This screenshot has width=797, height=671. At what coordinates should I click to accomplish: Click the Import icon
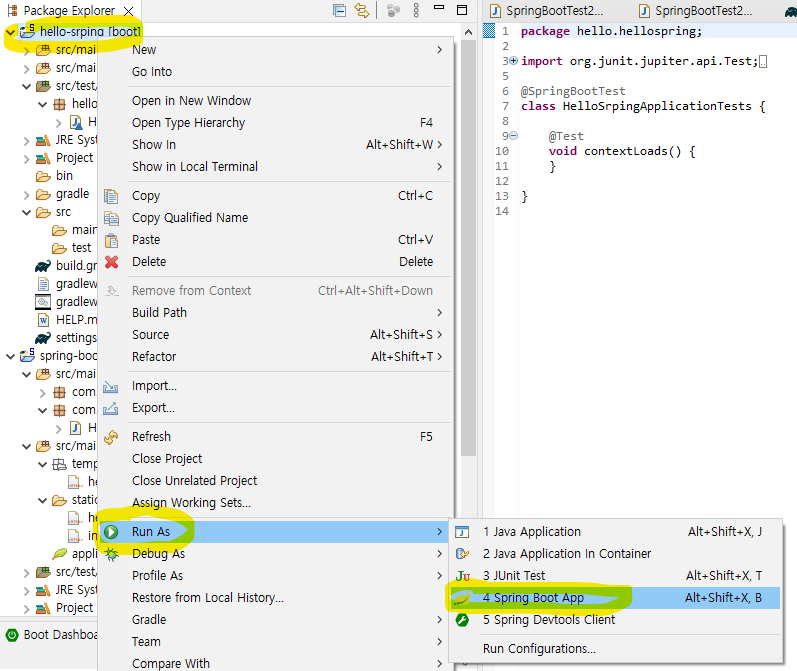(x=111, y=387)
